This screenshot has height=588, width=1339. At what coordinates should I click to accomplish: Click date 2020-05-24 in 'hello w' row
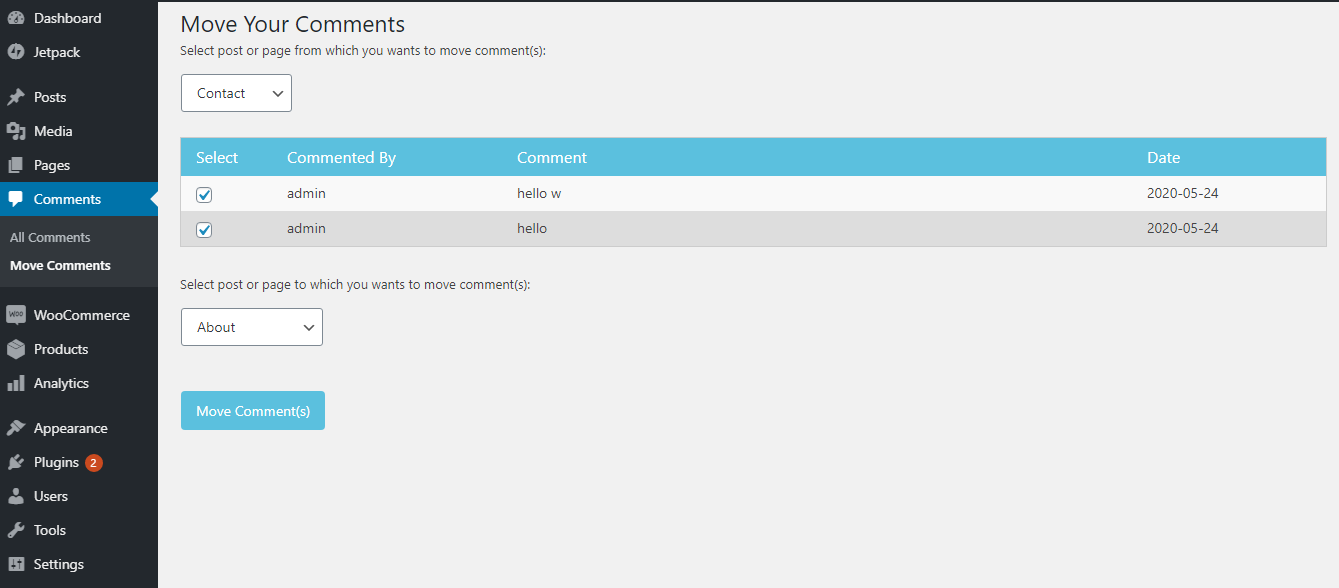point(1183,193)
